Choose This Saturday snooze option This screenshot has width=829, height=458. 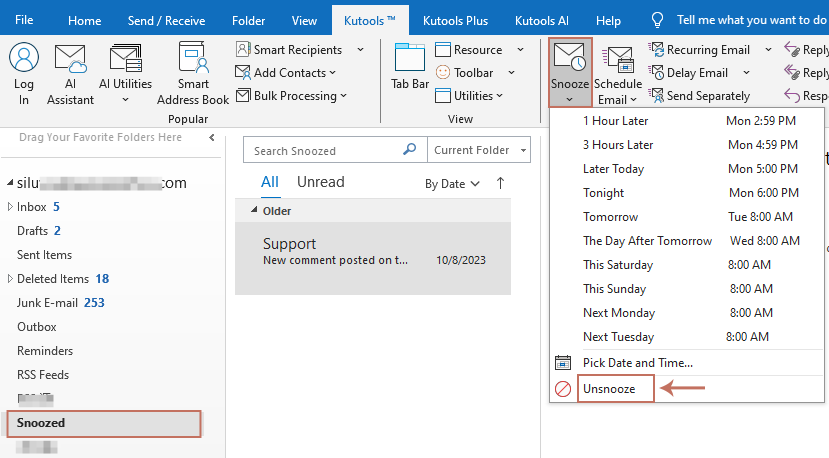pyautogui.click(x=687, y=265)
